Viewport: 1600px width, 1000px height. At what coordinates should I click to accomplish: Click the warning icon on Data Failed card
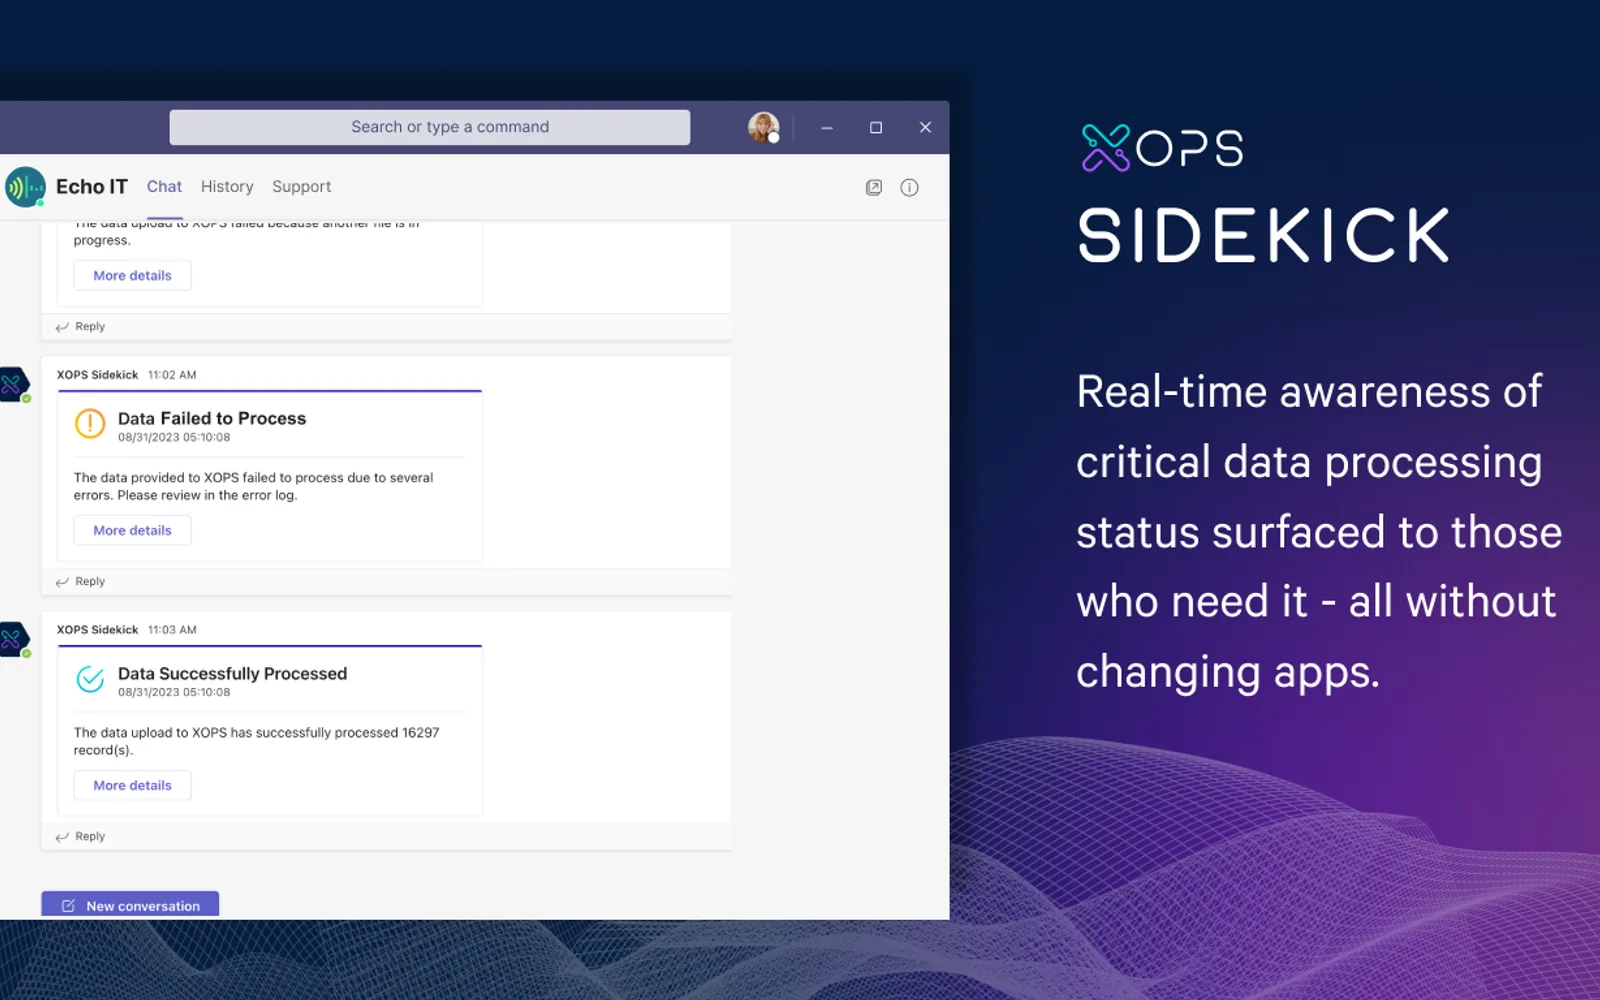point(90,424)
